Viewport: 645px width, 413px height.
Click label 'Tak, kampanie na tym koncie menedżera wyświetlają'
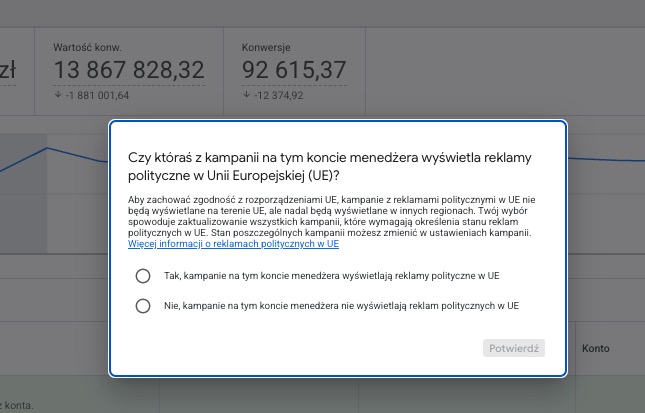332,276
